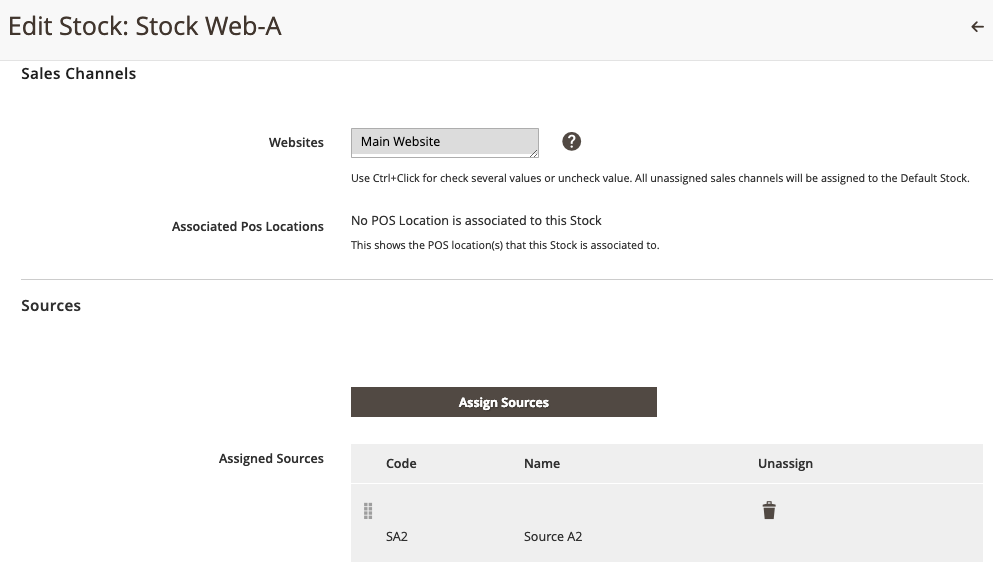993x567 pixels.
Task: Click the Code column header
Action: coord(401,464)
